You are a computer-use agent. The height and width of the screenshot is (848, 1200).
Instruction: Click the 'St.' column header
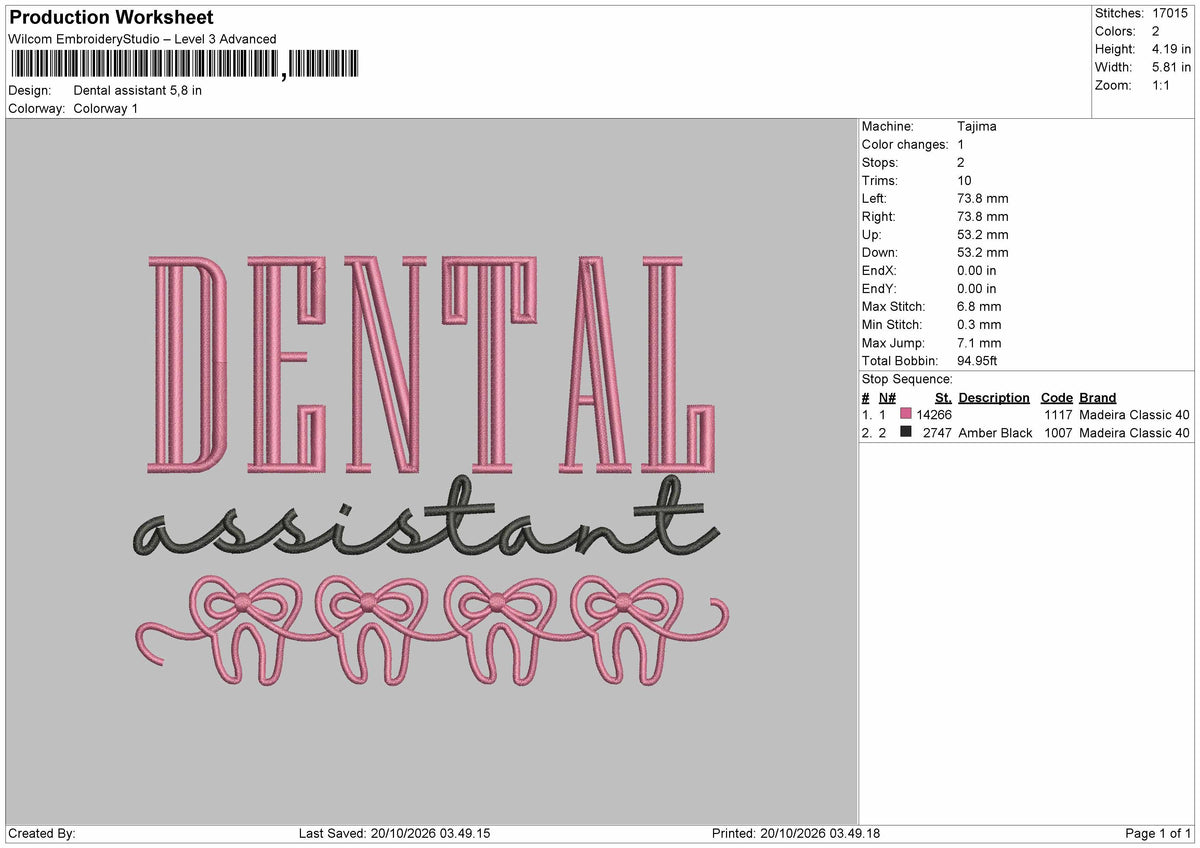pyautogui.click(x=943, y=397)
